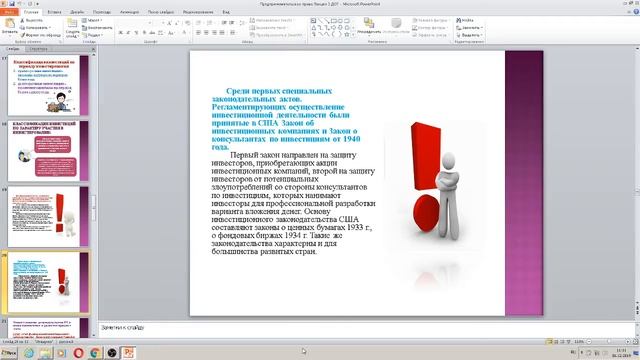Open the Select (Выделить) dropdown
Viewport: 640px width, 360px height.
tap(469, 35)
